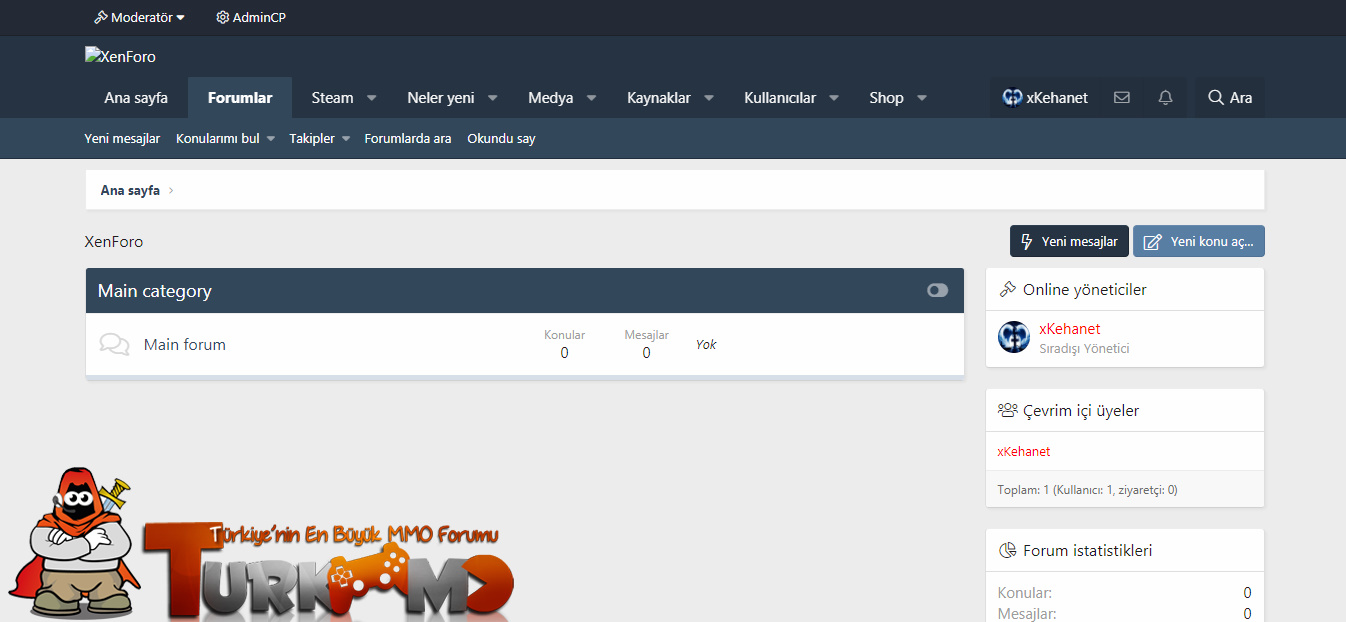This screenshot has width=1346, height=622.
Task: Open the Kaynaklar tab
Action: (659, 98)
